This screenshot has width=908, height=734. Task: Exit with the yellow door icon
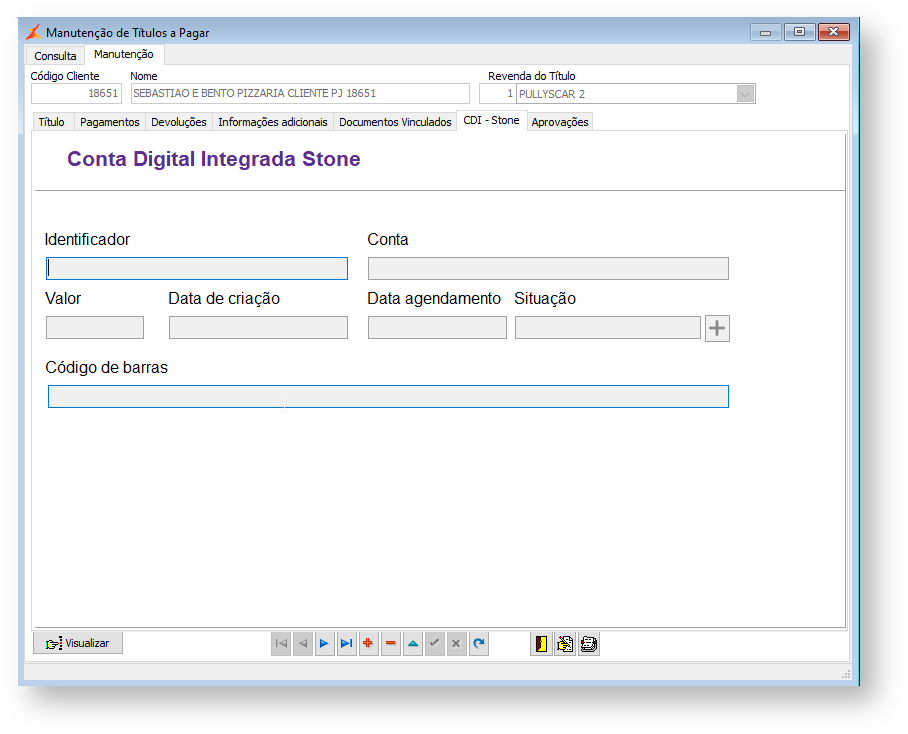(541, 644)
